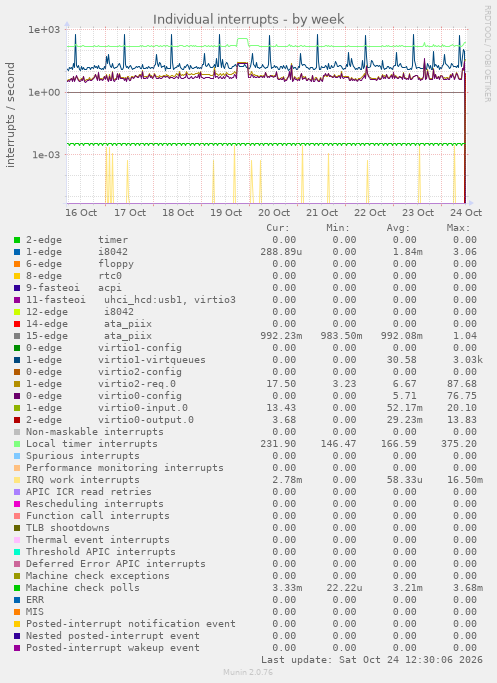Image resolution: width=497 pixels, height=683 pixels.
Task: Click the swatch beside Machine check polls
Action: (x=17, y=588)
